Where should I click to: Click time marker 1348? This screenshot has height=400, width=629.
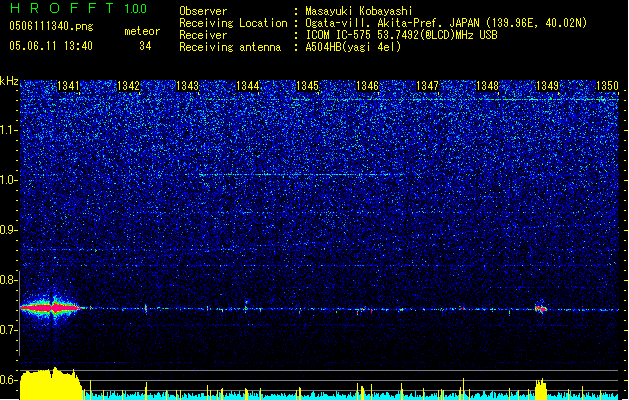[x=487, y=86]
